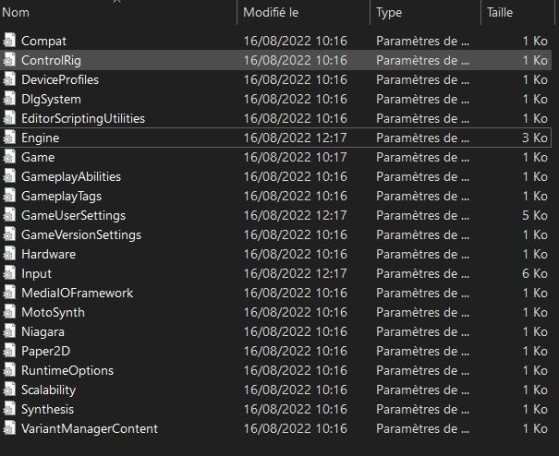Click the Niagara file icon
This screenshot has width=559, height=456.
coord(10,331)
